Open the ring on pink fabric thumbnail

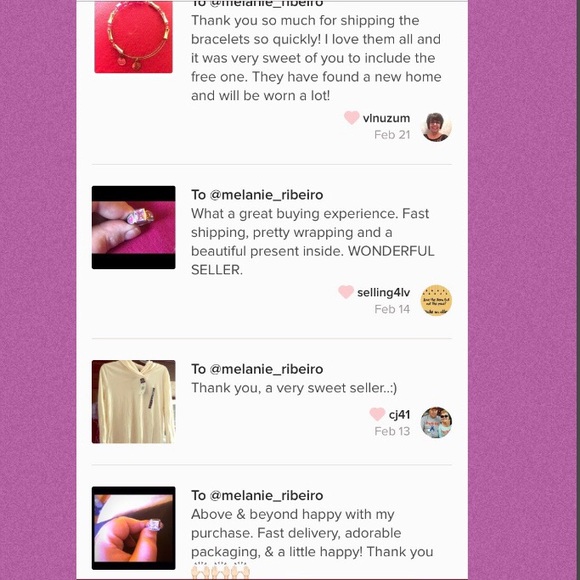tap(134, 227)
